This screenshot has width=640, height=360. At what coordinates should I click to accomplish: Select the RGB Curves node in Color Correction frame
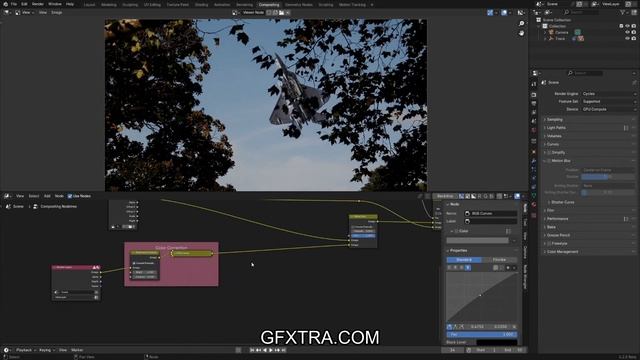point(192,253)
